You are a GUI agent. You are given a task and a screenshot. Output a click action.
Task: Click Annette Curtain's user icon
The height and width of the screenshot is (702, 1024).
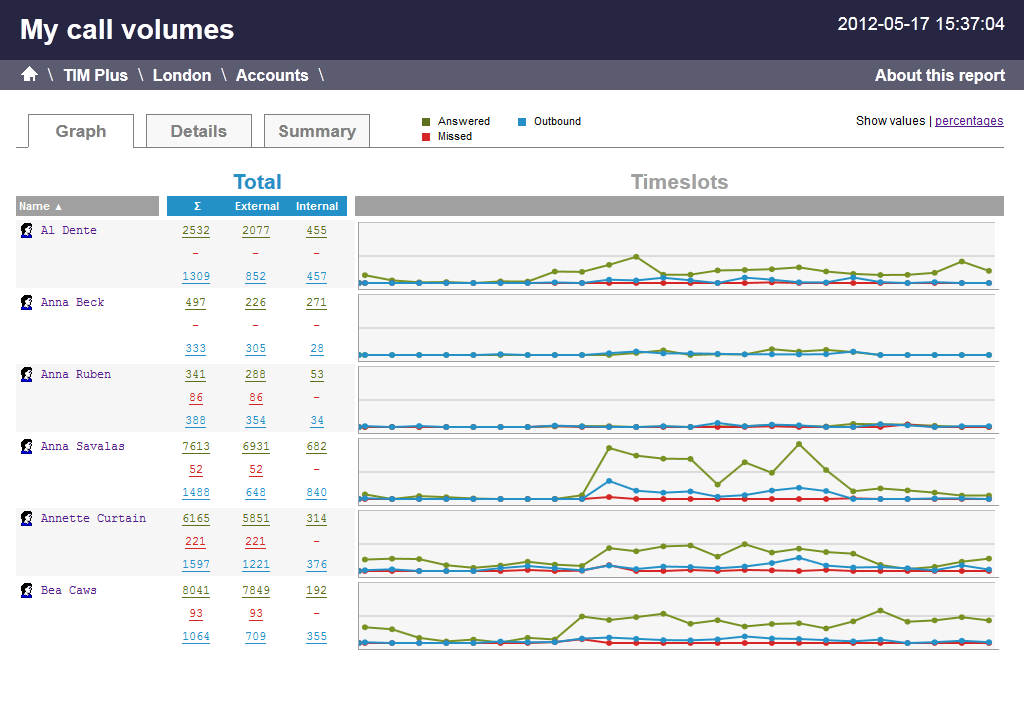(27, 519)
